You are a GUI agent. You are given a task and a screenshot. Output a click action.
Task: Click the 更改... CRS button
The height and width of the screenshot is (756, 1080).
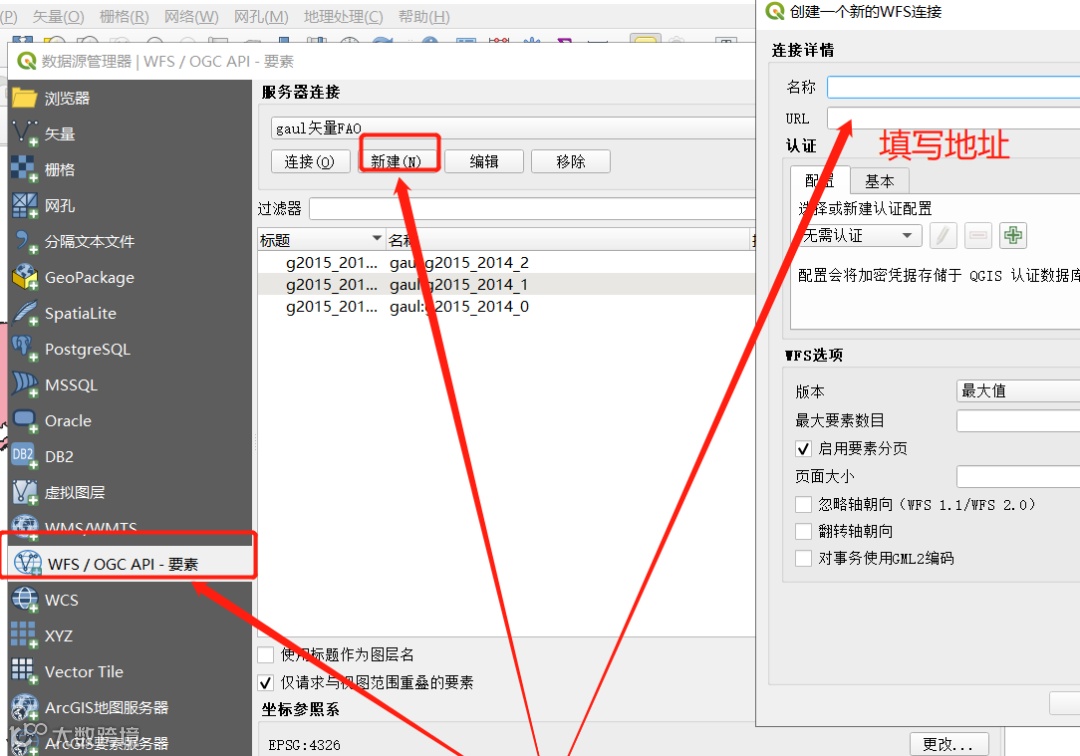[x=948, y=745]
